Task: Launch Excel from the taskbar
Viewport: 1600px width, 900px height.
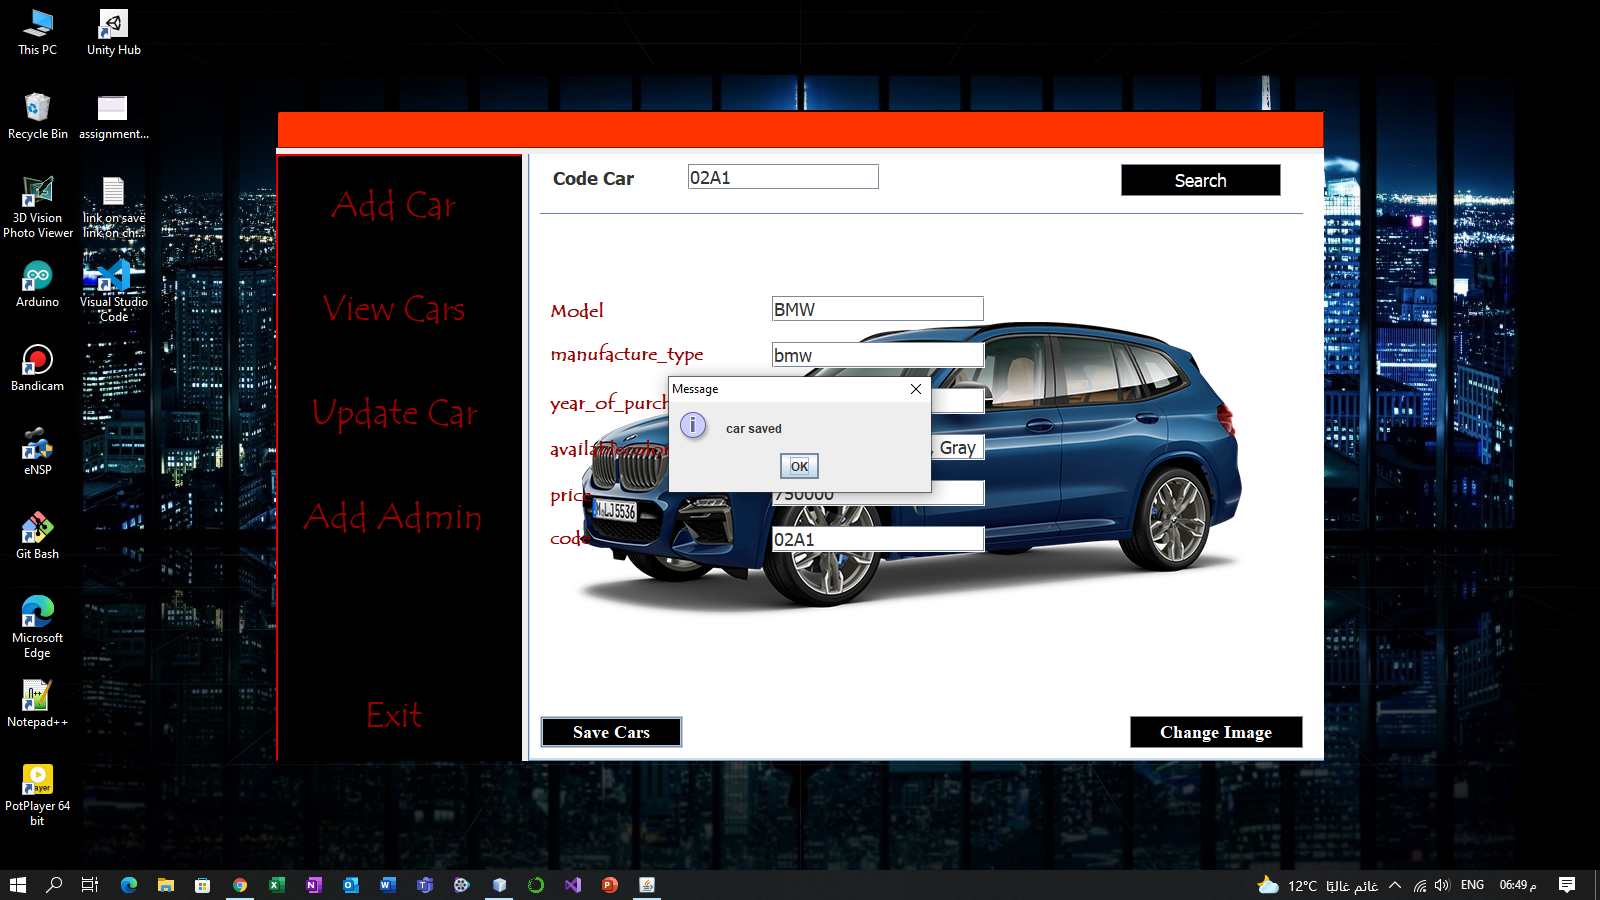Action: click(276, 885)
